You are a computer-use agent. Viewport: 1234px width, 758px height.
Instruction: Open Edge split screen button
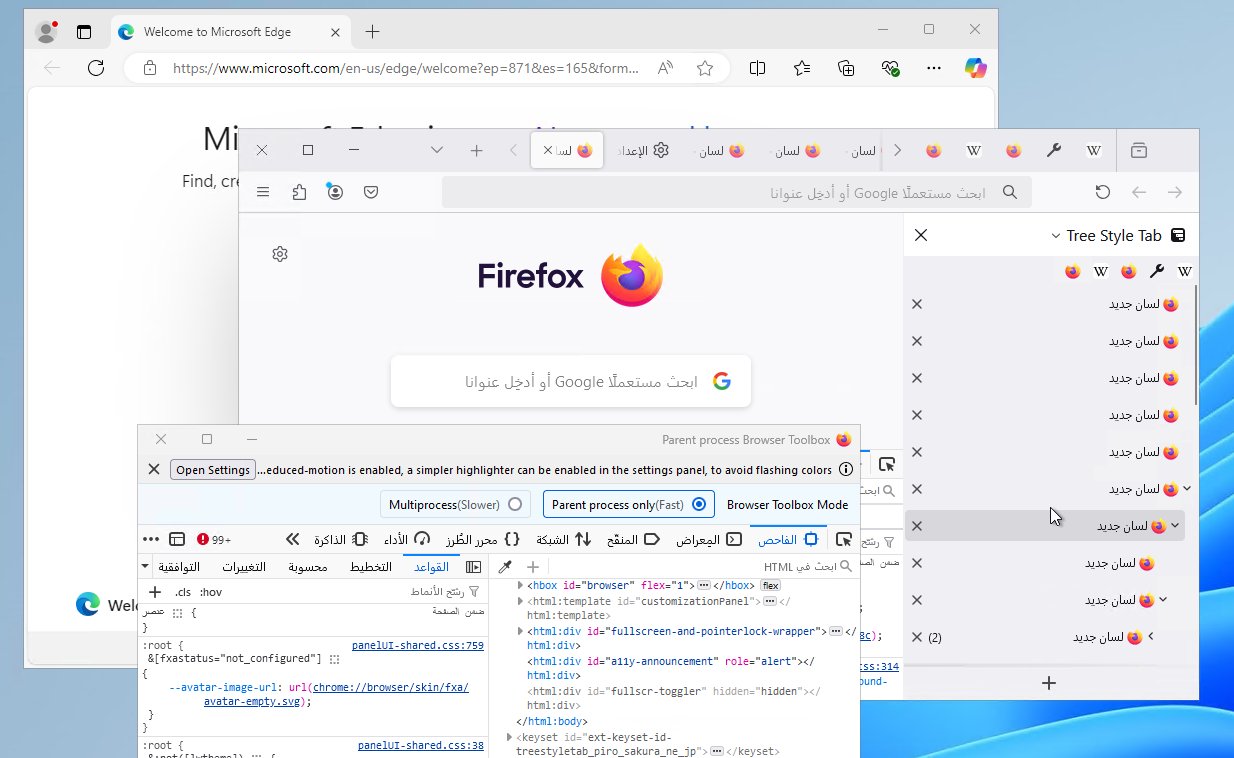click(758, 68)
